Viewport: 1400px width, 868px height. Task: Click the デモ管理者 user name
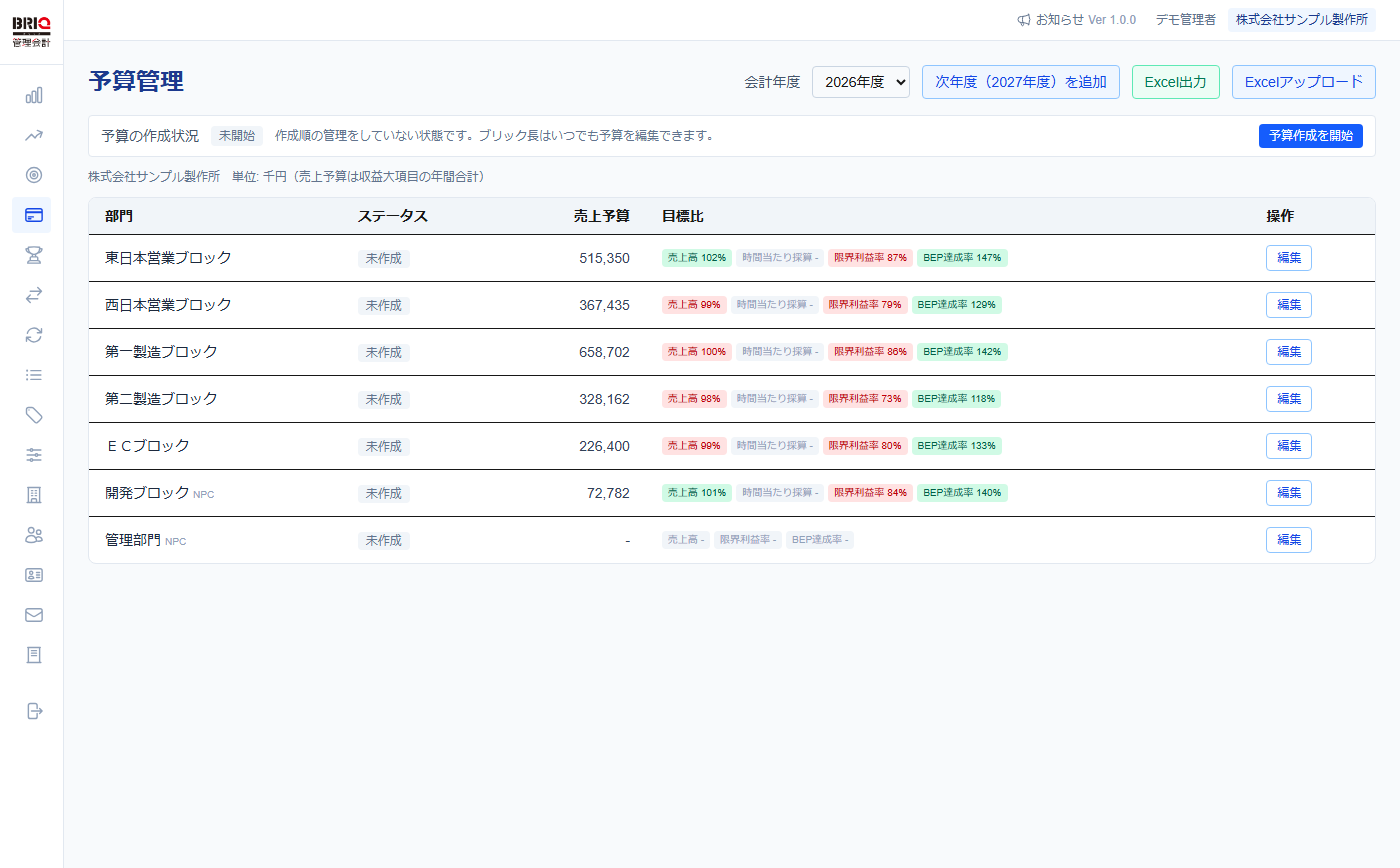pos(1186,20)
